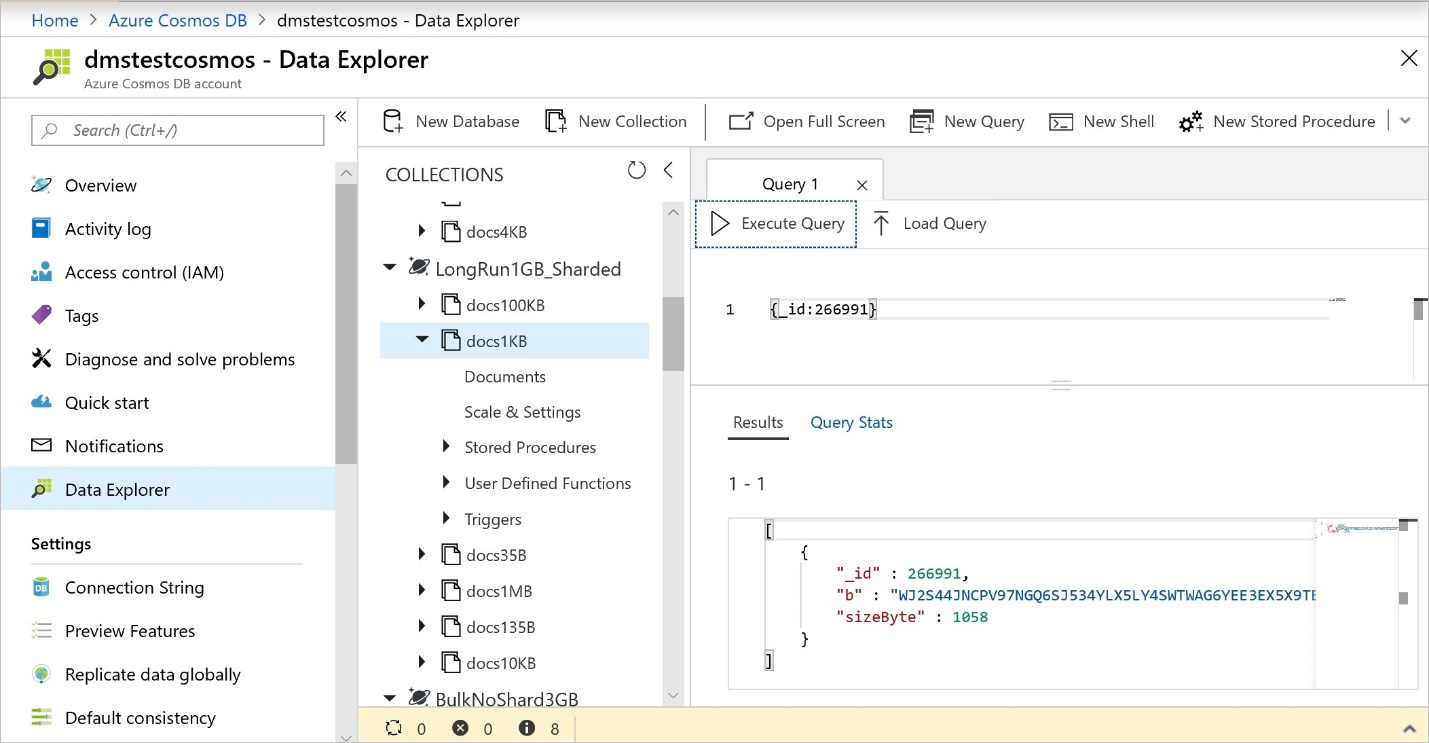Image resolution: width=1429 pixels, height=743 pixels.
Task: Expand the Triggers node
Action: click(446, 519)
